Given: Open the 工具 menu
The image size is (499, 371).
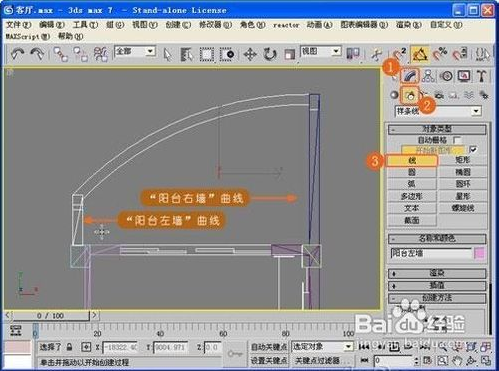Looking at the screenshot, I should [85, 25].
